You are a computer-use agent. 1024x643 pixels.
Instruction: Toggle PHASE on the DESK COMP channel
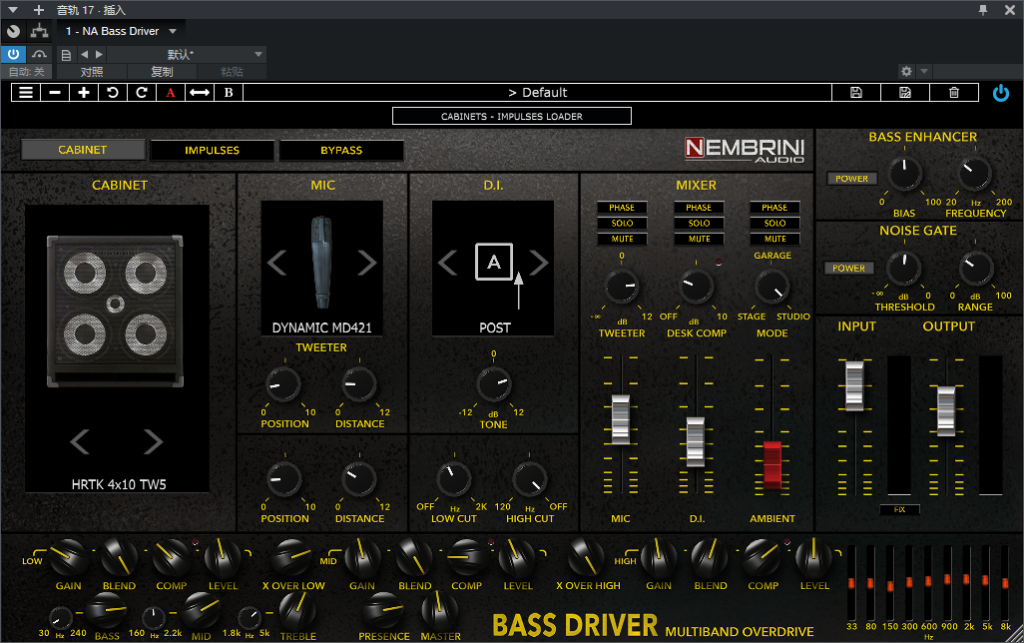coord(698,208)
